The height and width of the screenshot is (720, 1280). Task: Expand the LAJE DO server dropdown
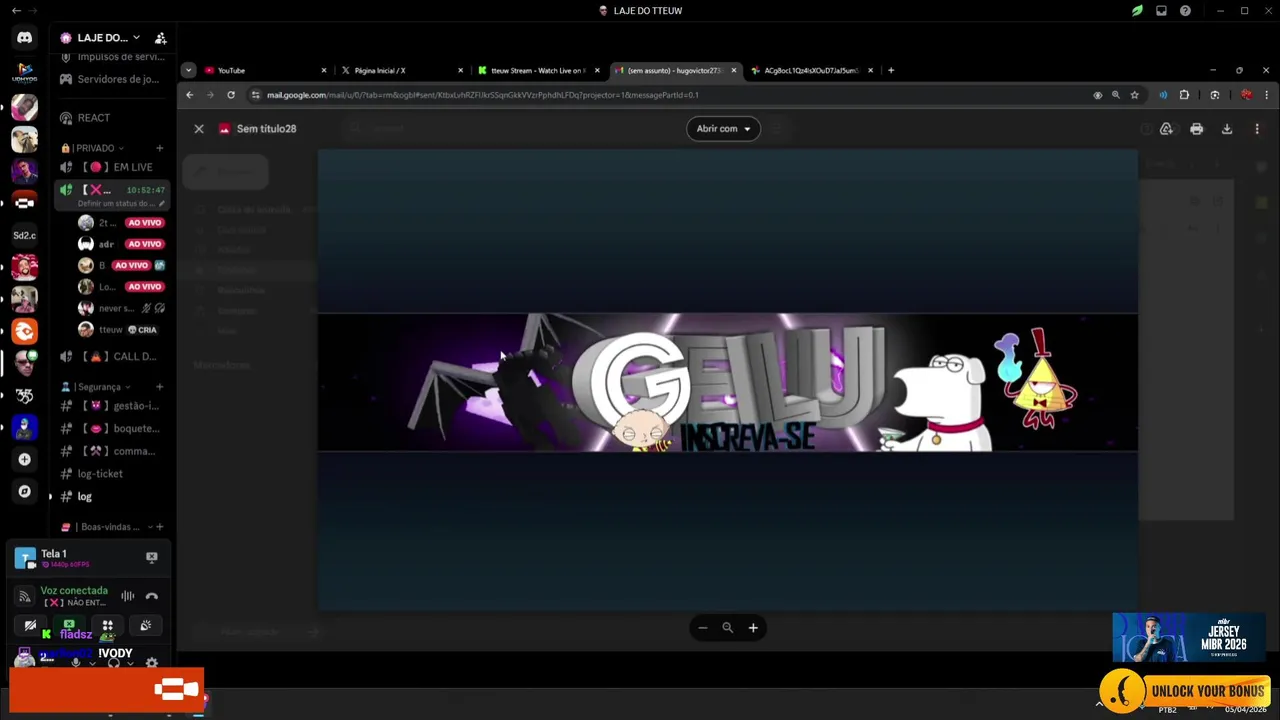[136, 38]
